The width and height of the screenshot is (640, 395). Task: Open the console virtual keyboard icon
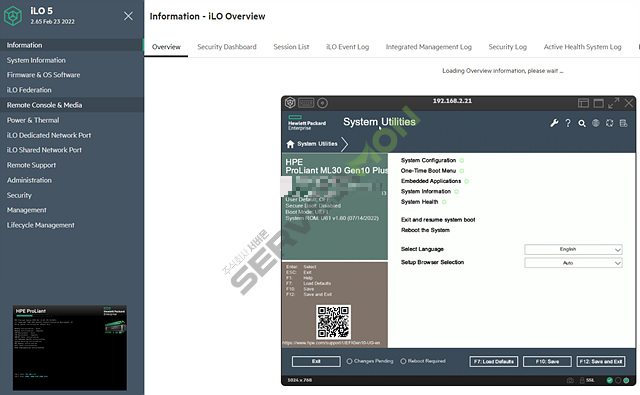[306, 103]
